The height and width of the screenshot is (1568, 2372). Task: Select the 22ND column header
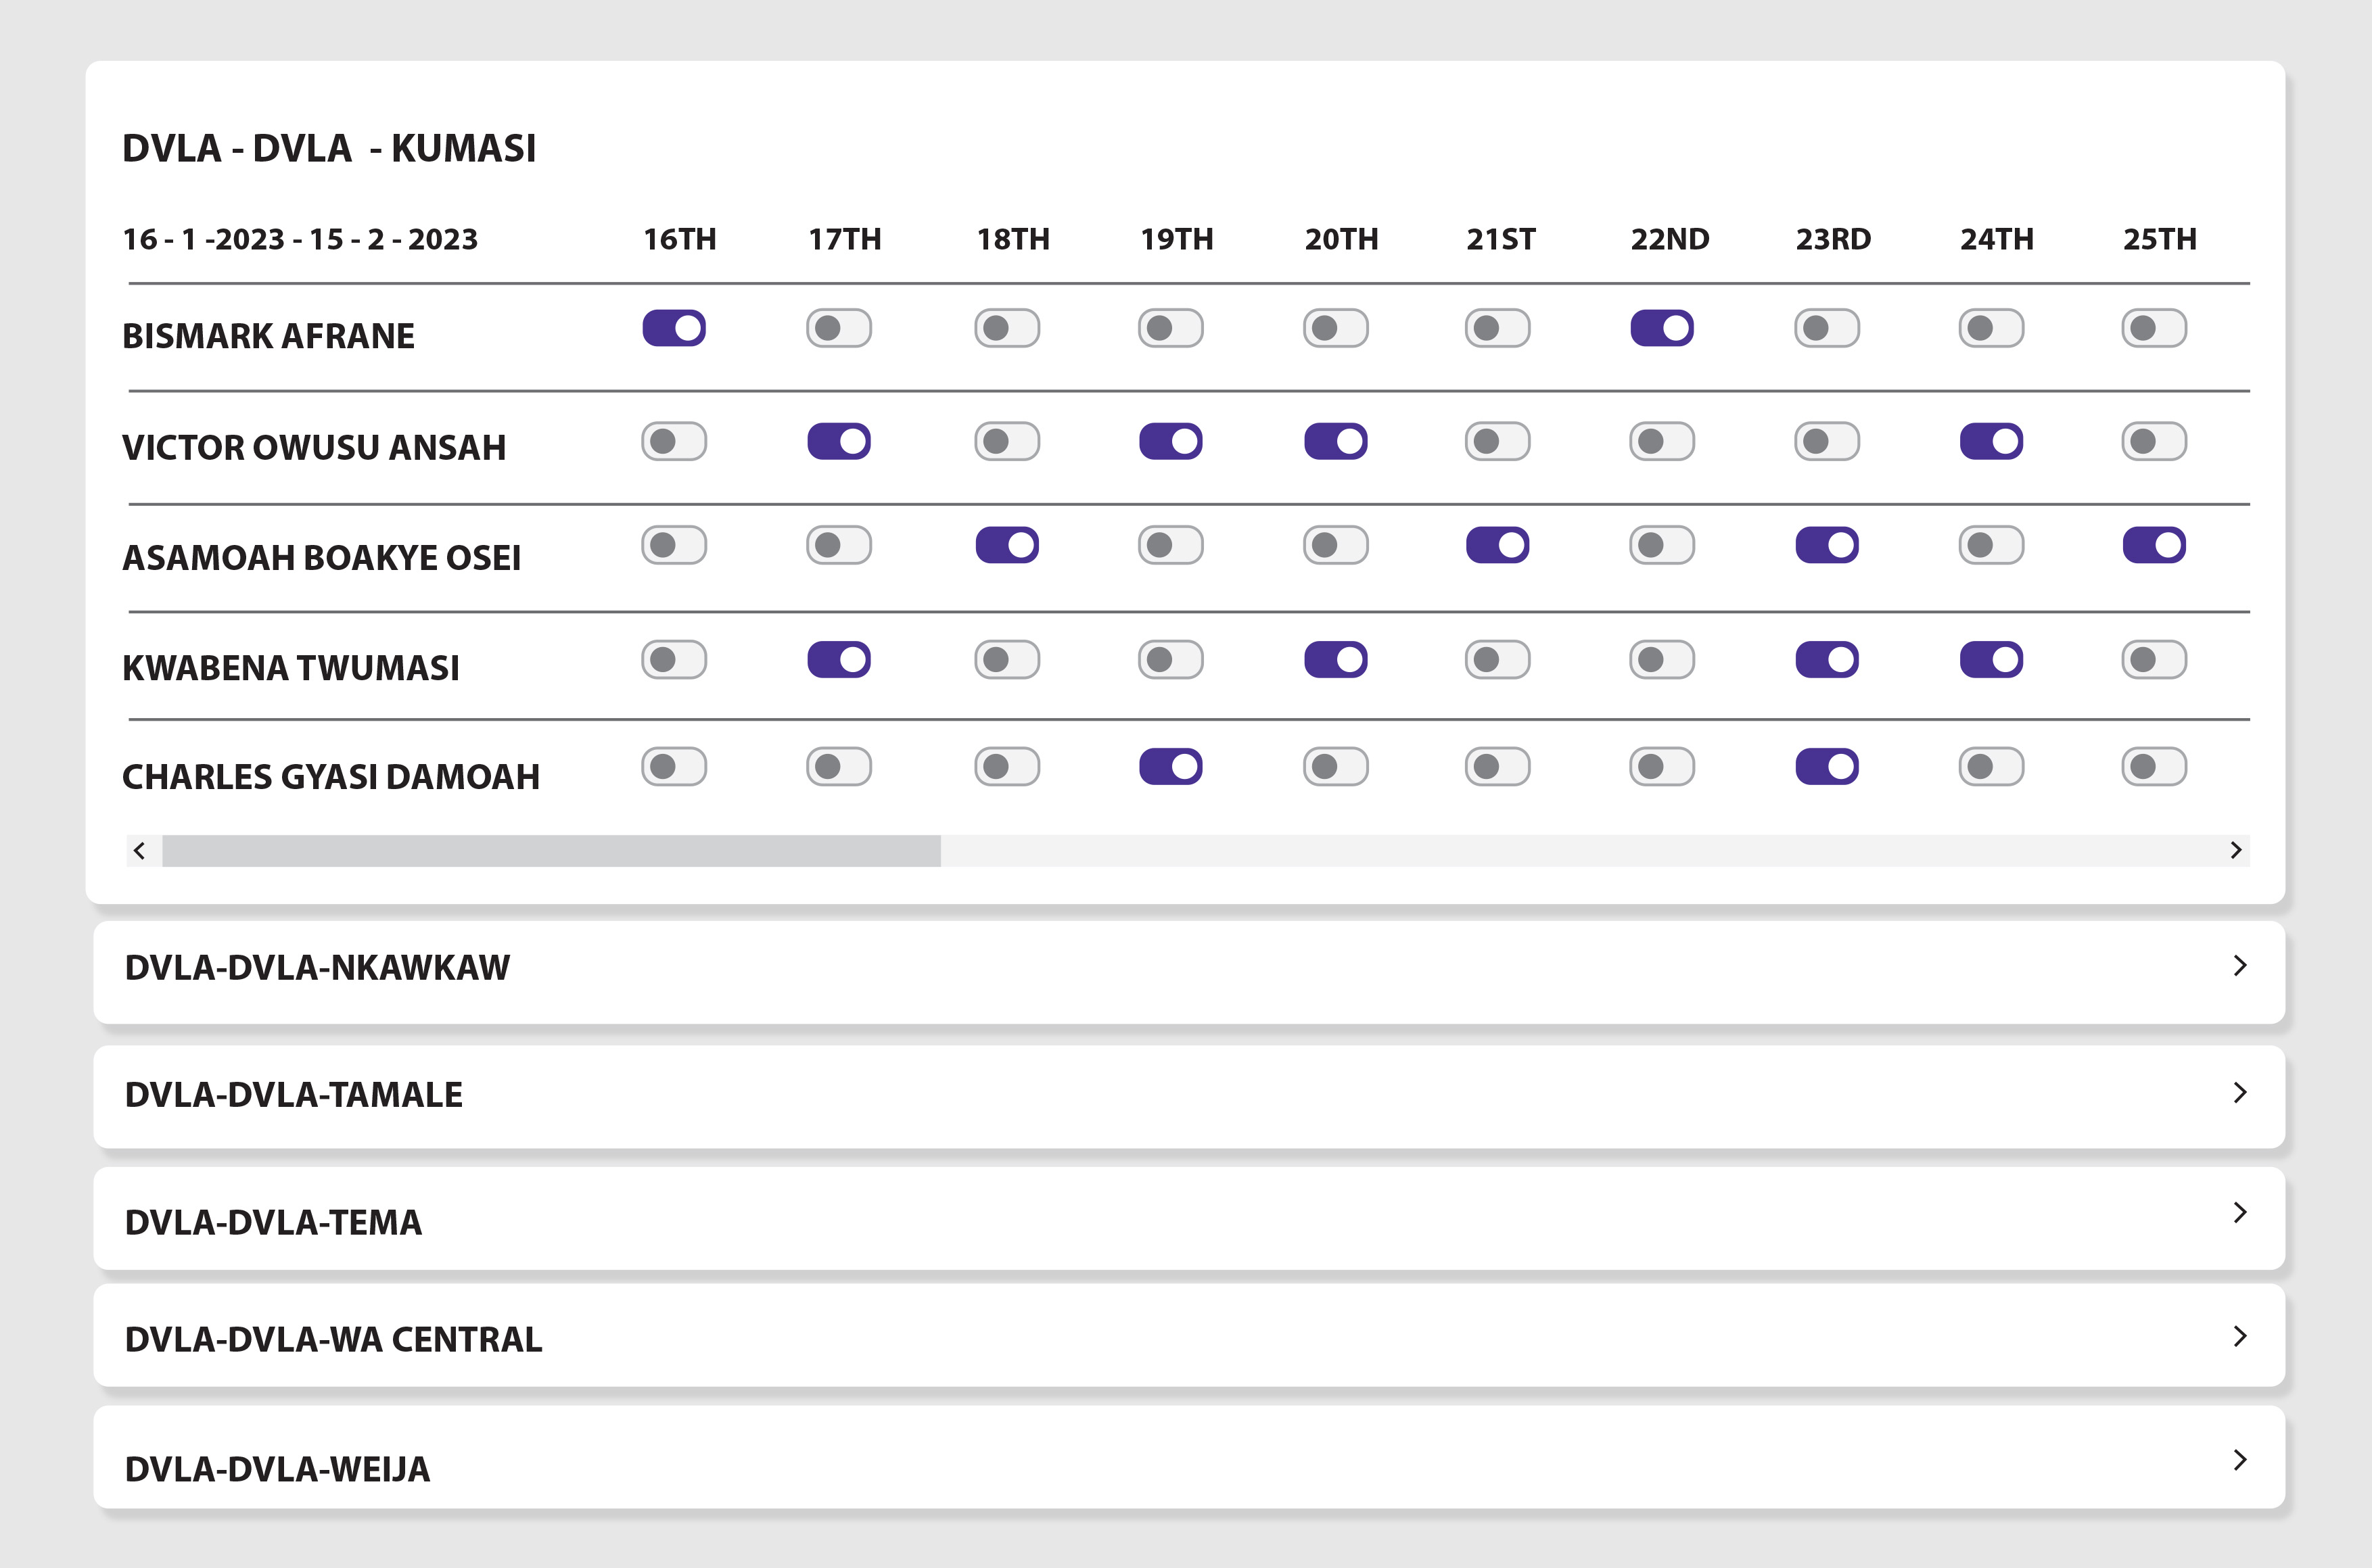tap(1670, 239)
